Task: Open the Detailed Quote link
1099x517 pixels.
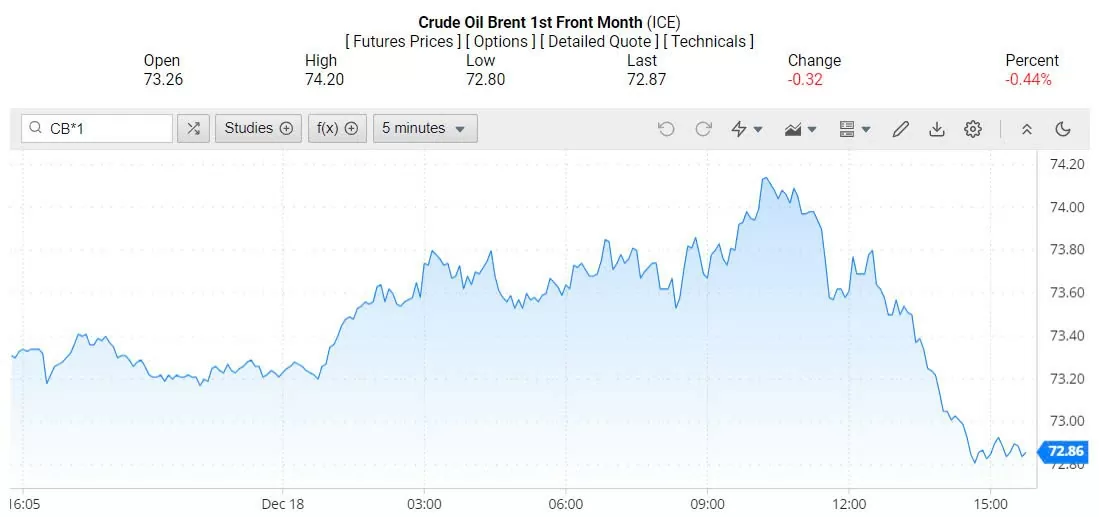Action: point(600,41)
